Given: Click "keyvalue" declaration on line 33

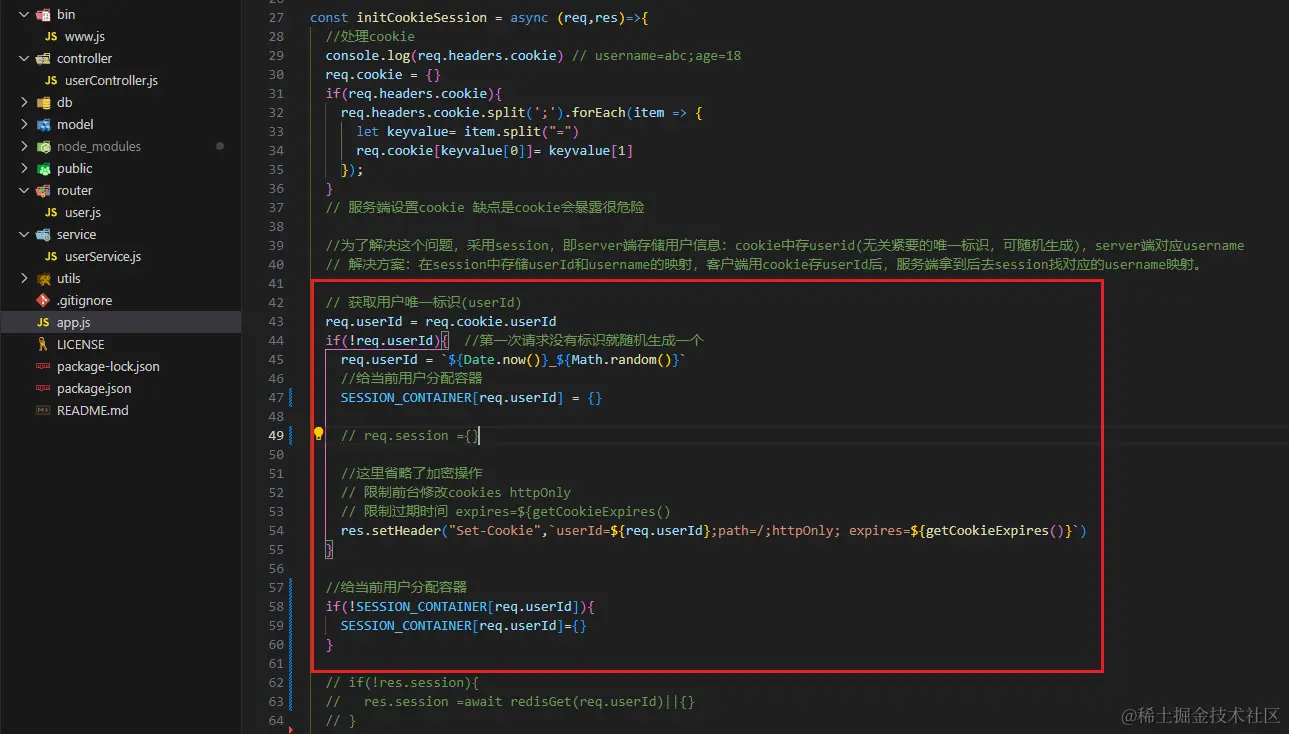Looking at the screenshot, I should (418, 132).
